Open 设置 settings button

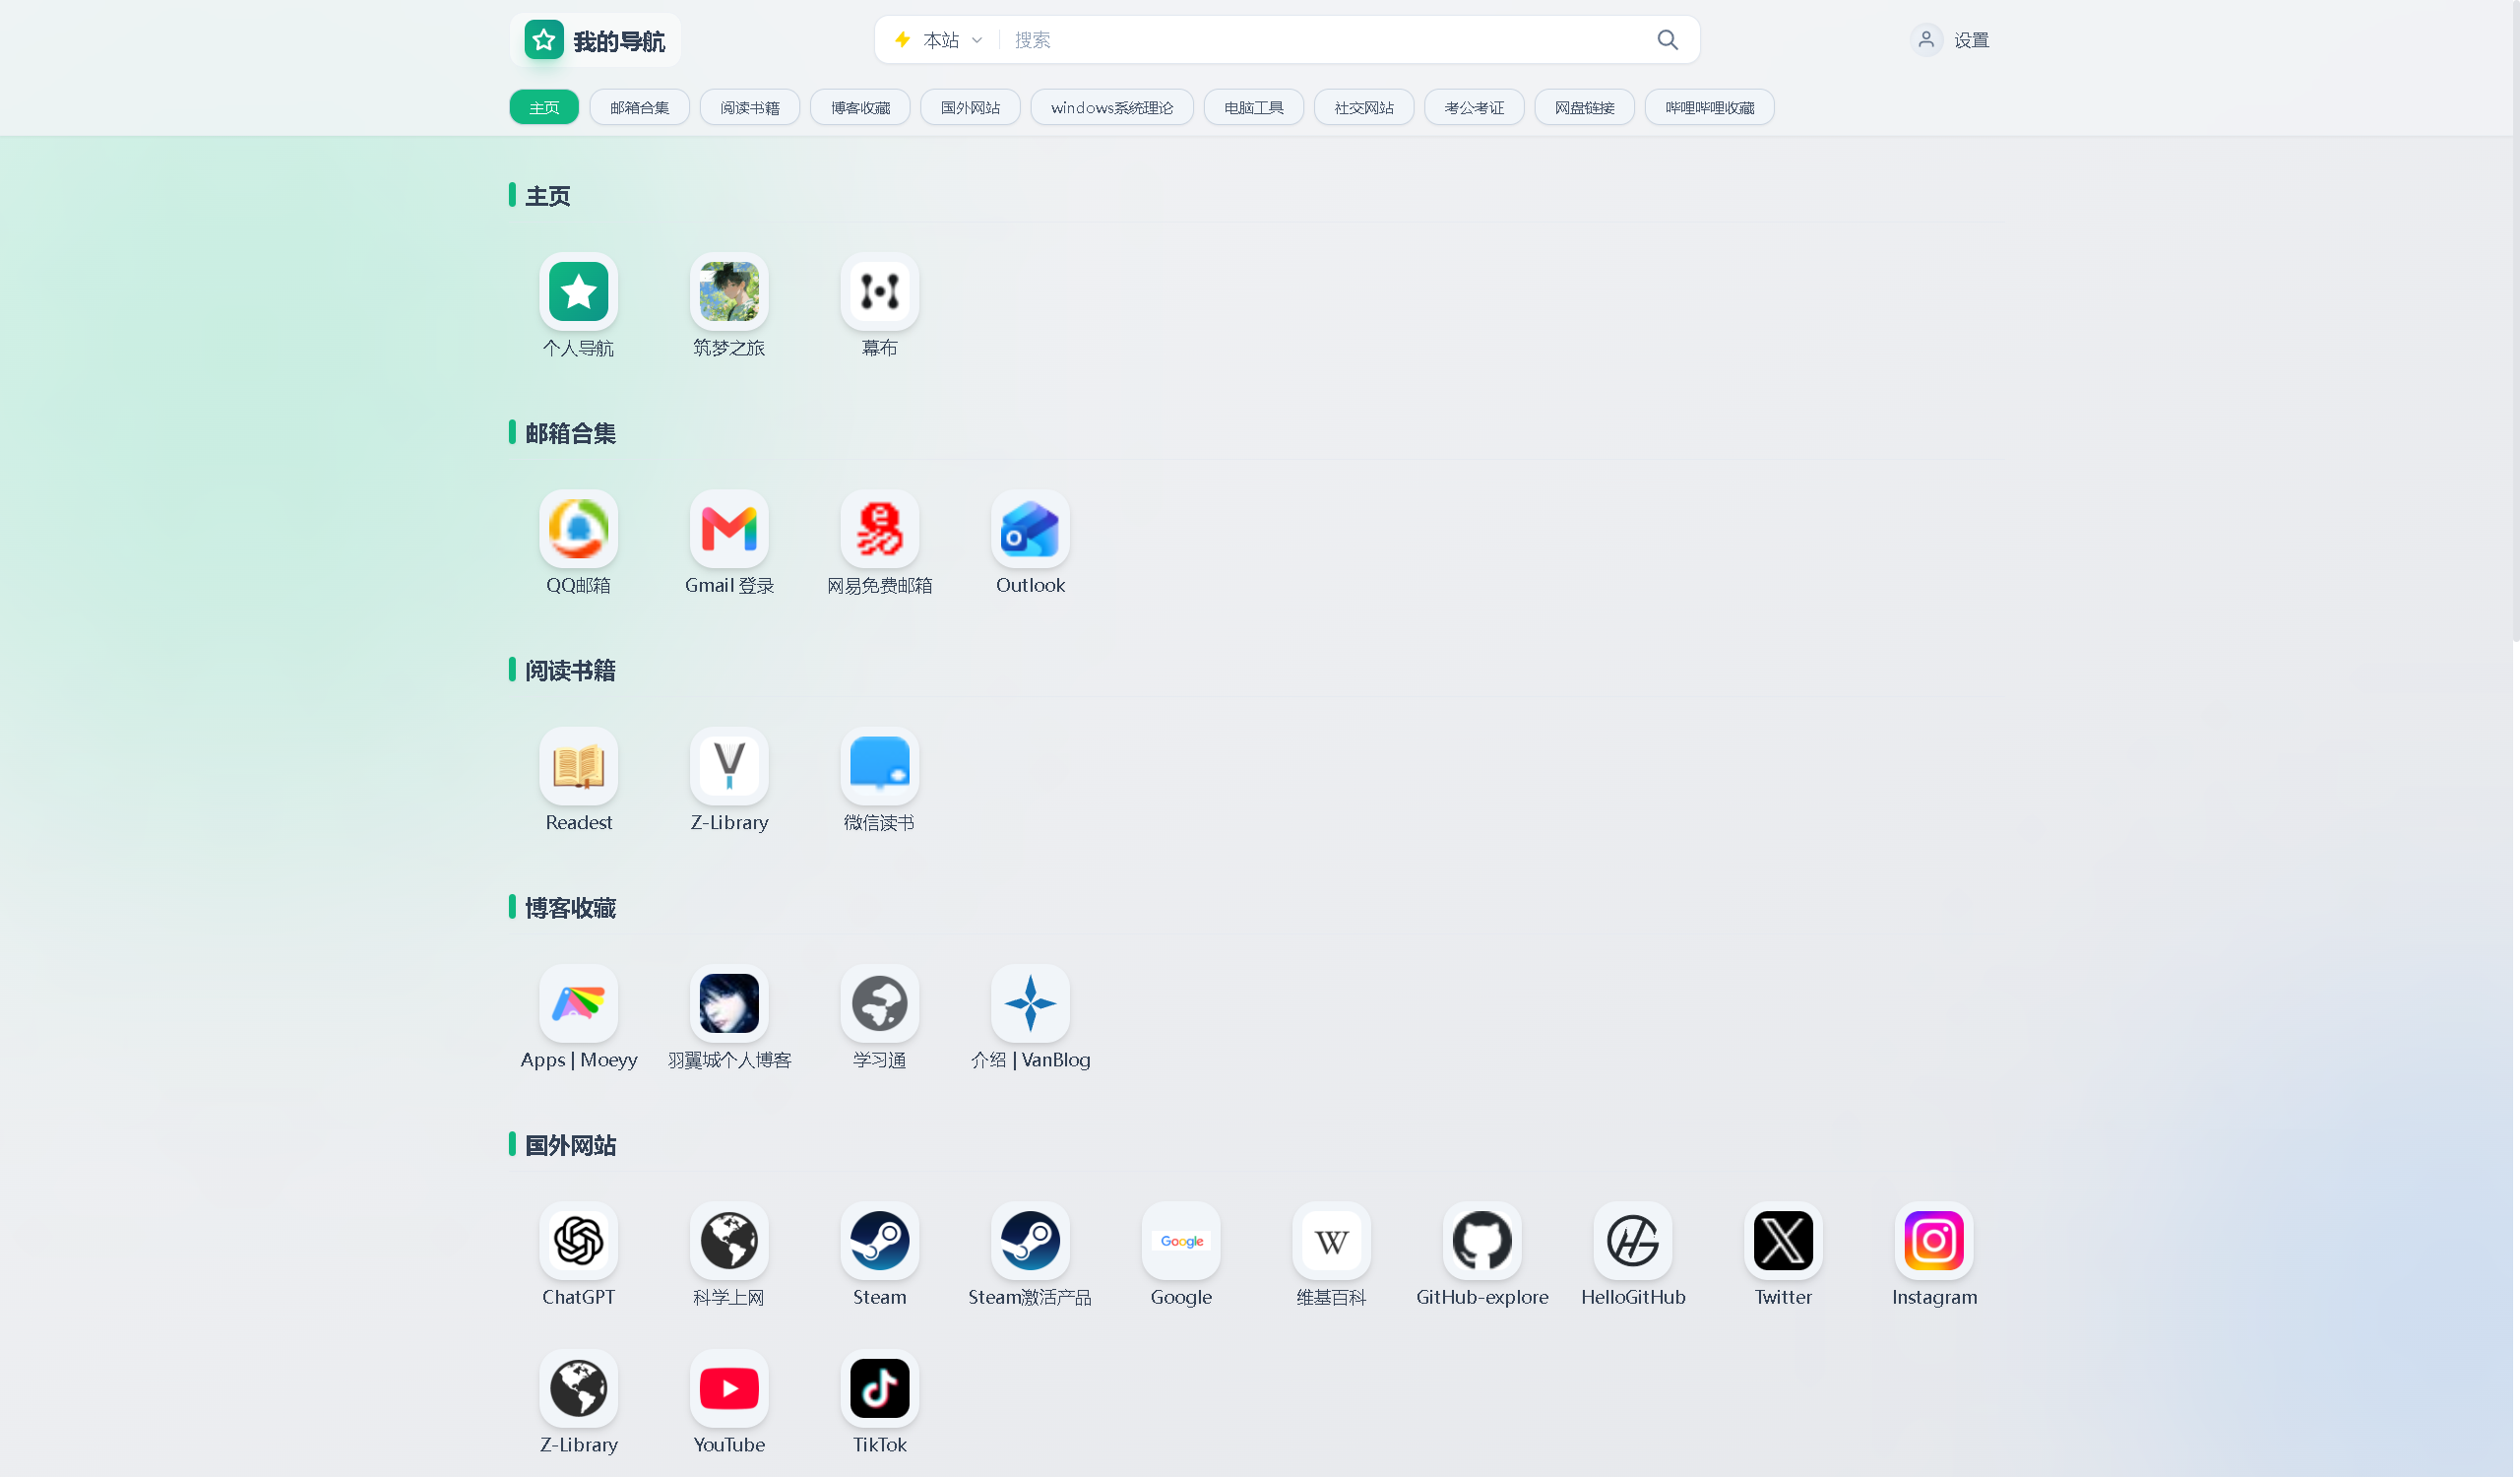click(1950, 40)
